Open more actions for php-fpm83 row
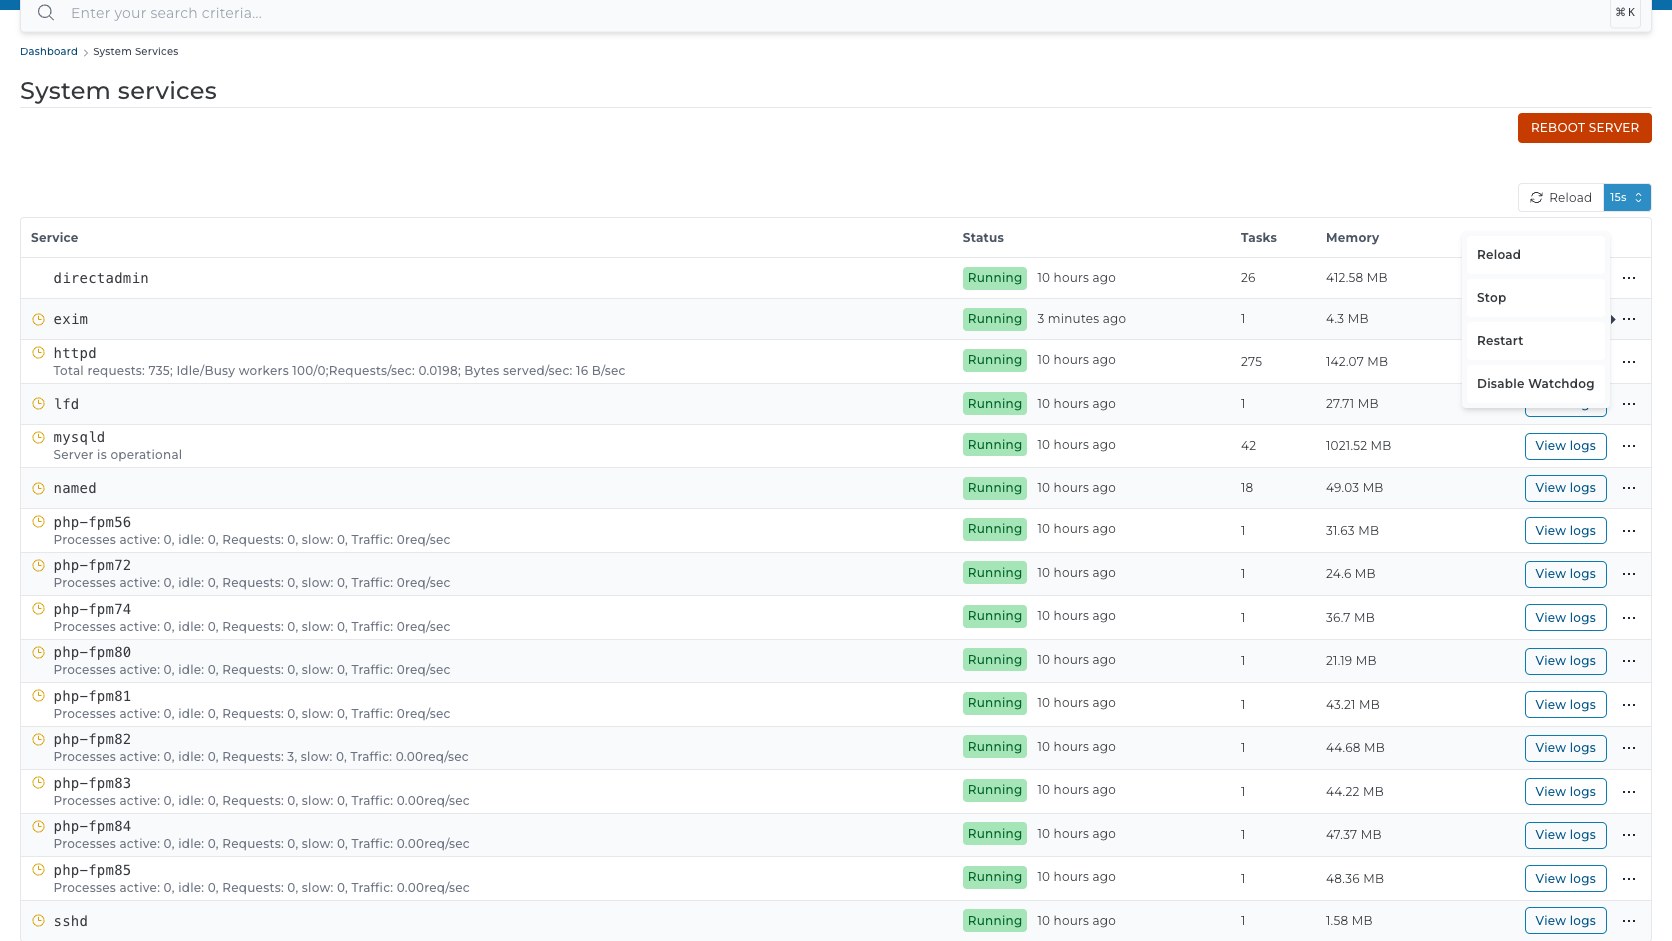The height and width of the screenshot is (941, 1672). 1629,792
